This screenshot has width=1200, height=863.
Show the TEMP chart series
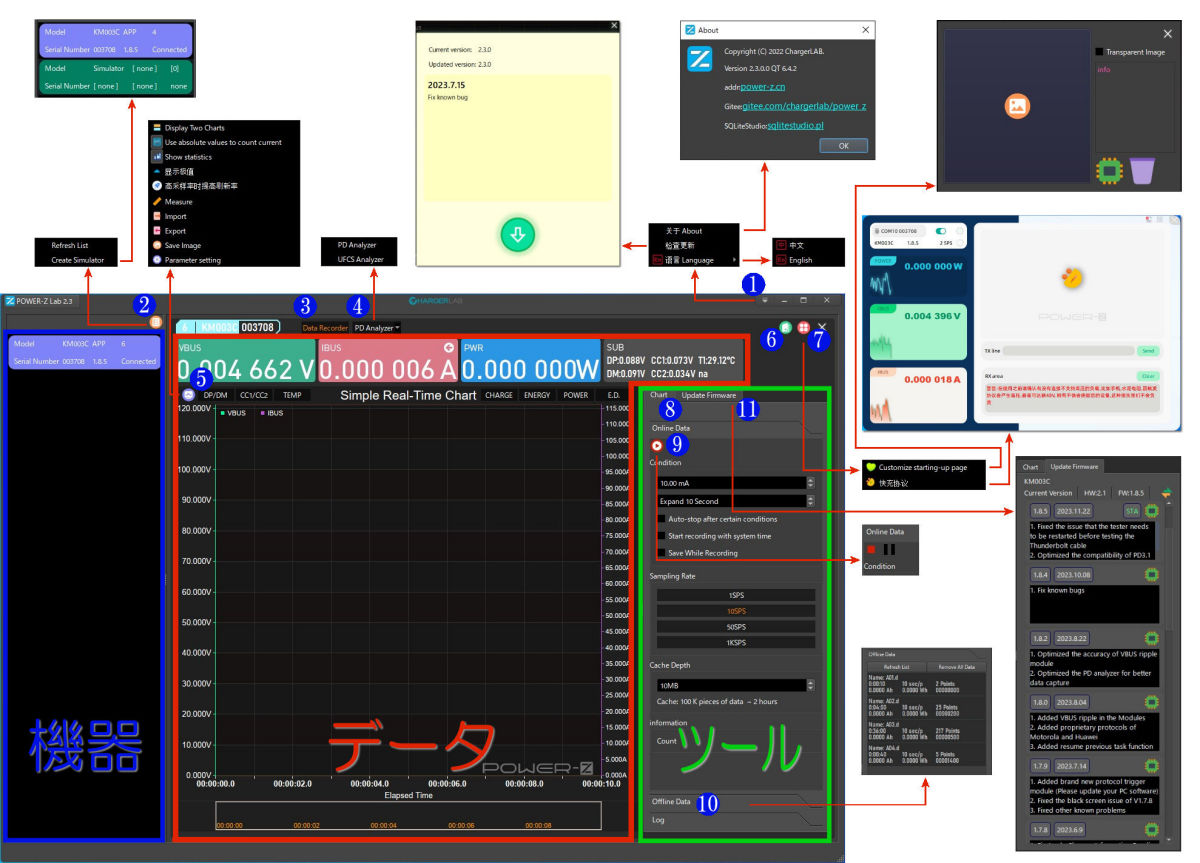pyautogui.click(x=292, y=395)
